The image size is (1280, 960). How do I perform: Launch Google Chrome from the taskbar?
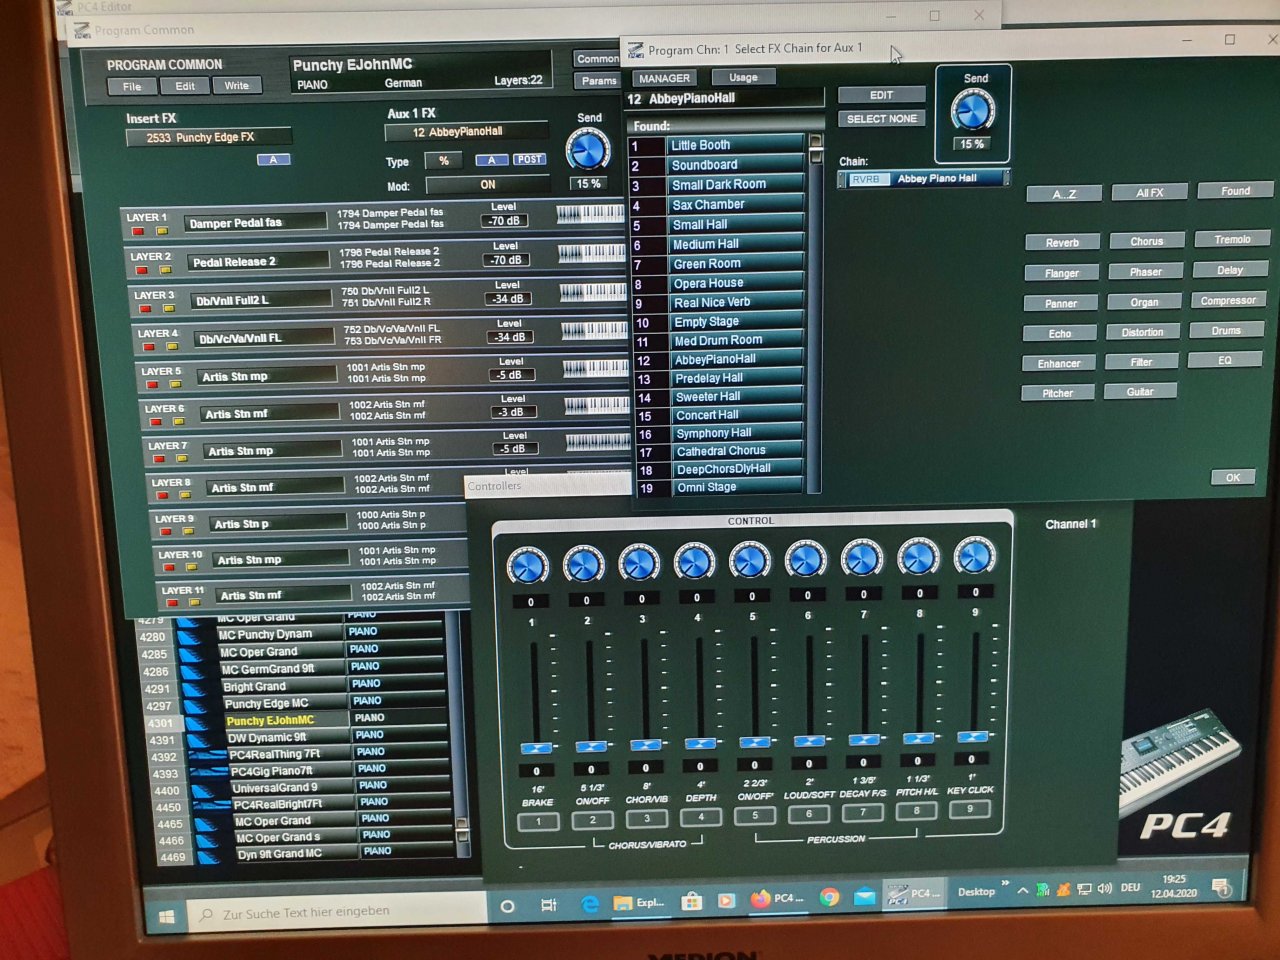tap(829, 897)
